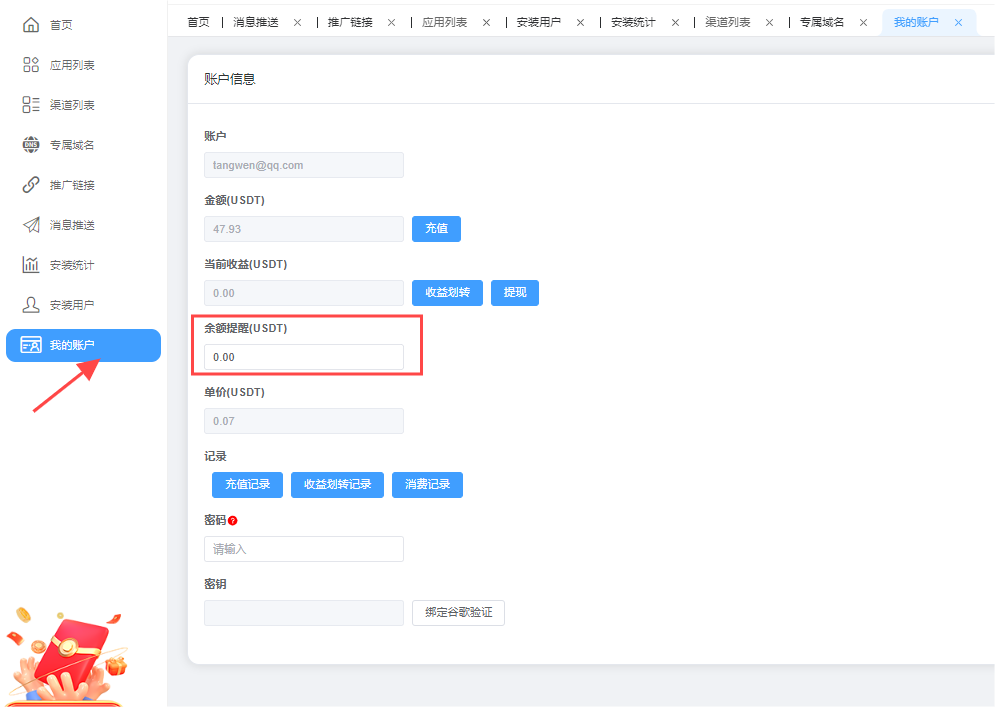Click the home icon in sidebar

coord(31,25)
